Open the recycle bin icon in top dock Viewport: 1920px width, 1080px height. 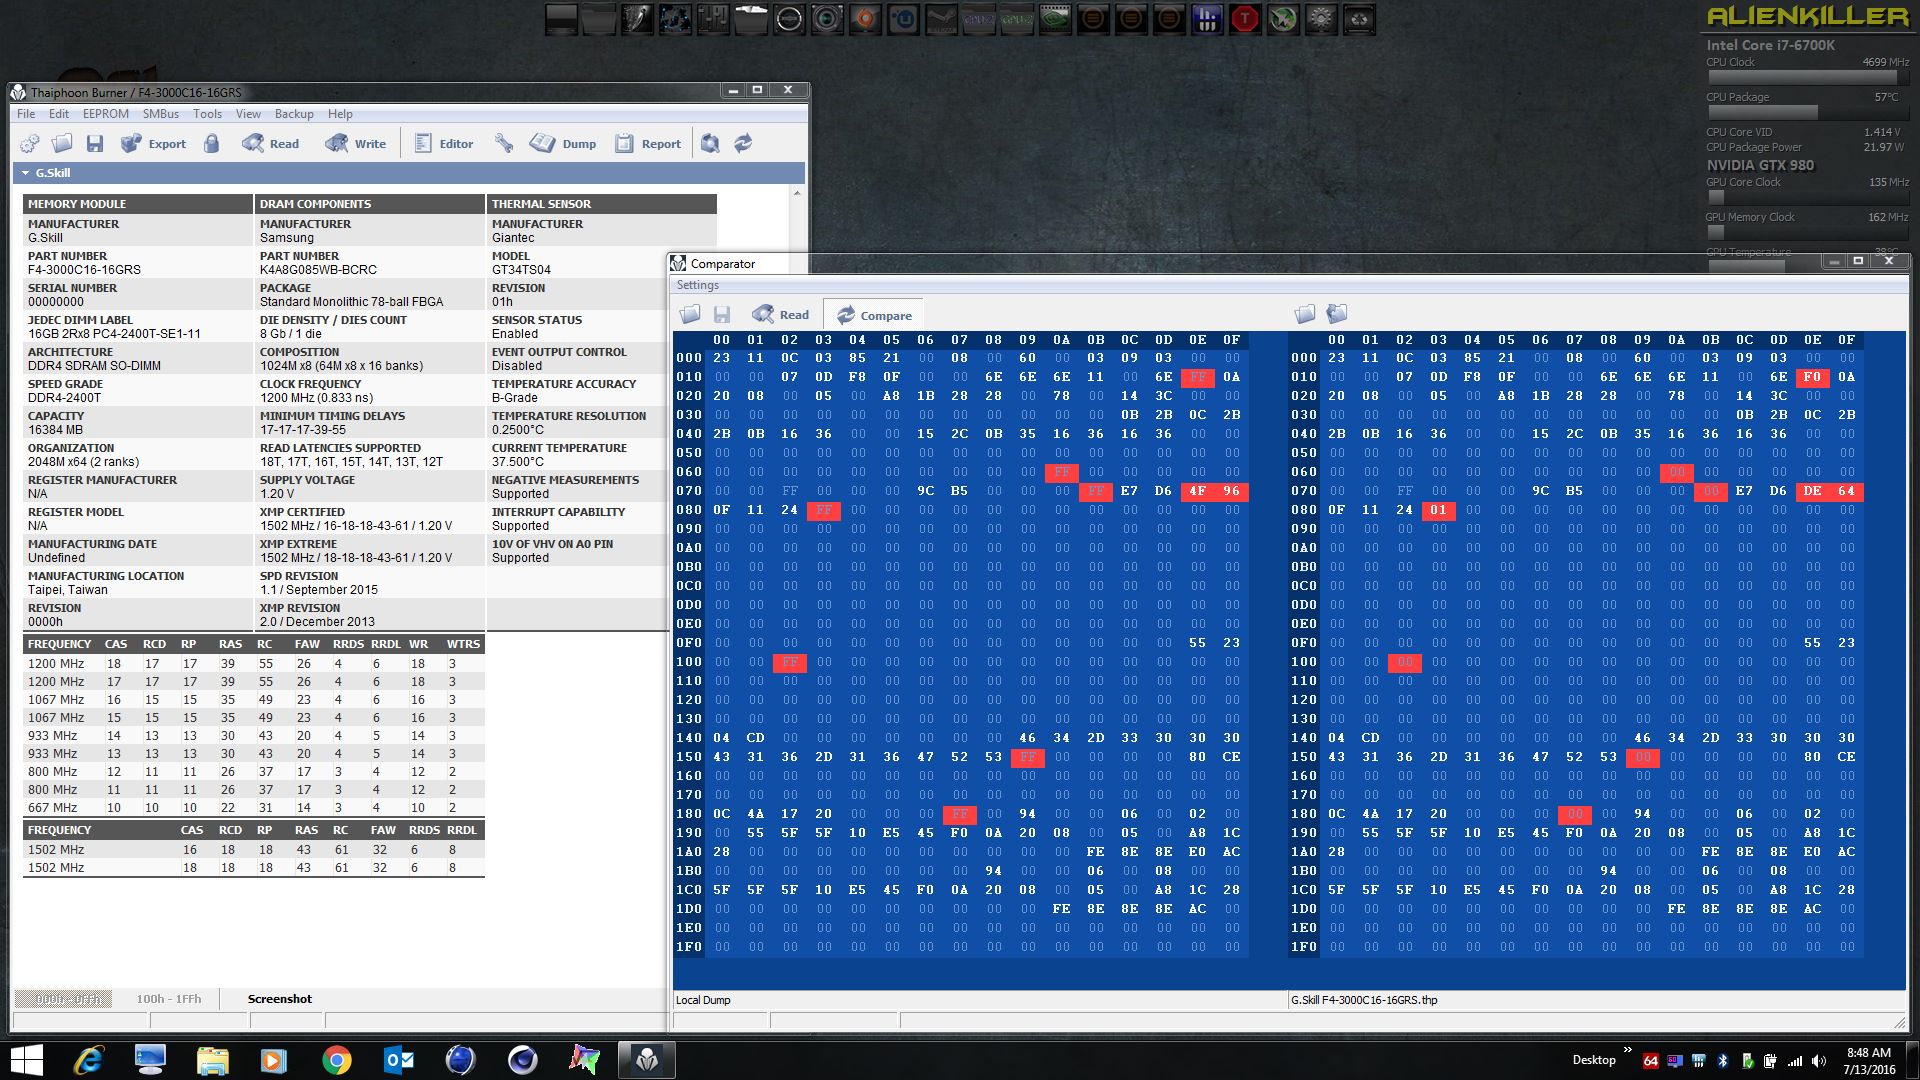click(x=1359, y=19)
